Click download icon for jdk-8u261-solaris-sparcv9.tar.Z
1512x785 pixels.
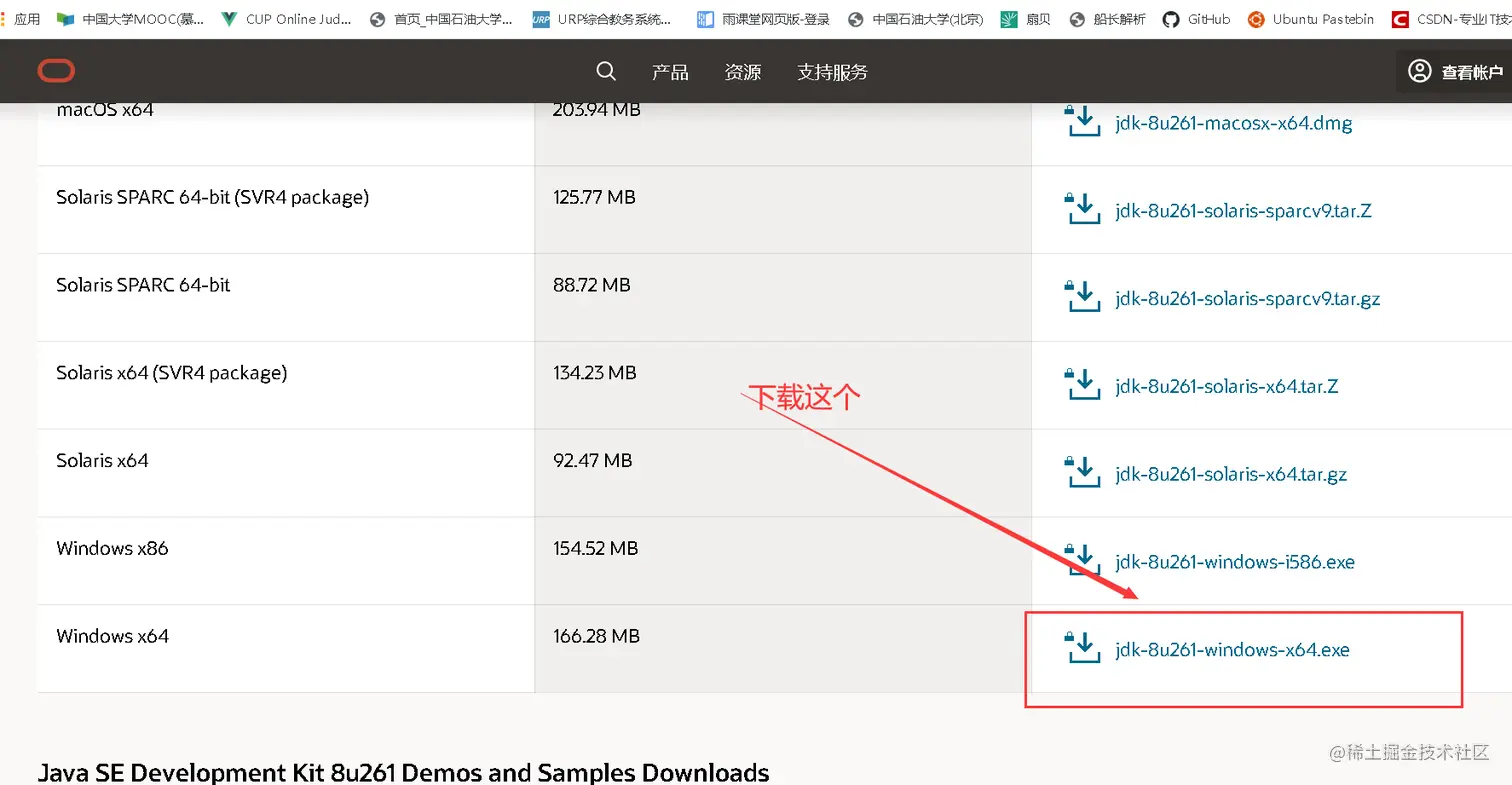pyautogui.click(x=1082, y=209)
